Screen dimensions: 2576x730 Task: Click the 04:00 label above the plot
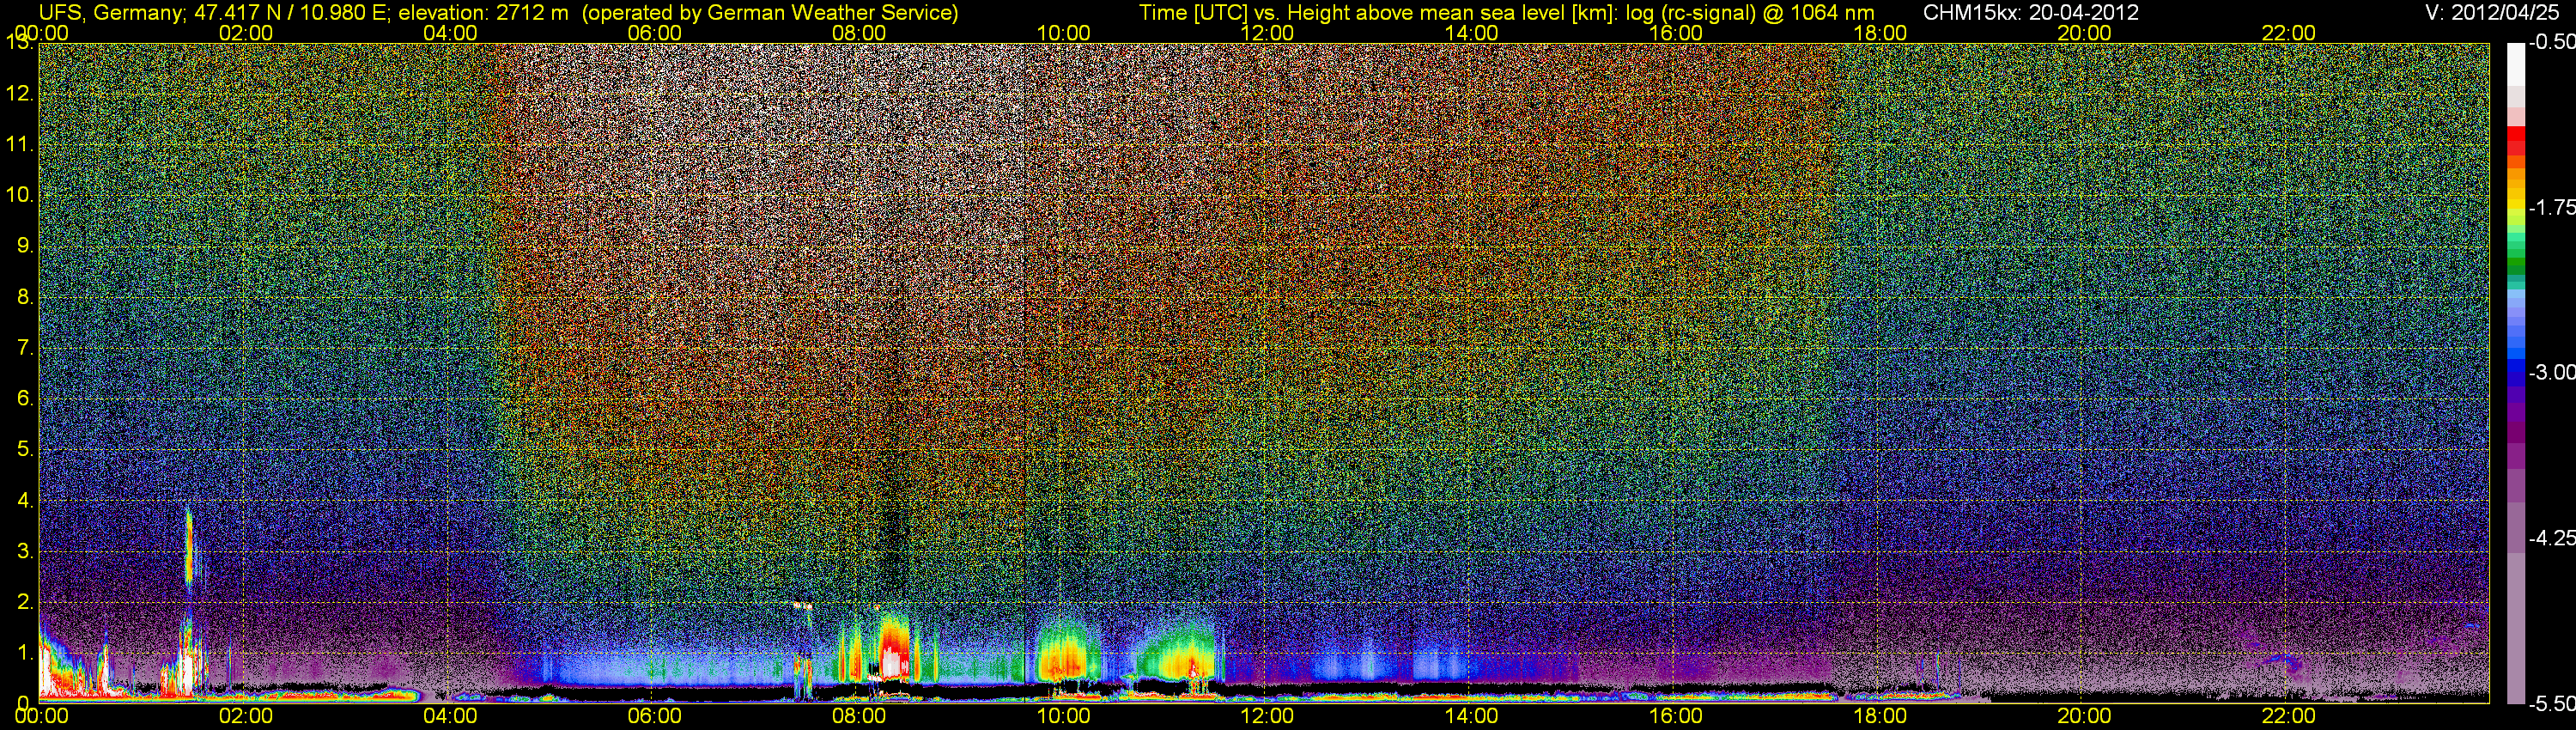tap(450, 33)
